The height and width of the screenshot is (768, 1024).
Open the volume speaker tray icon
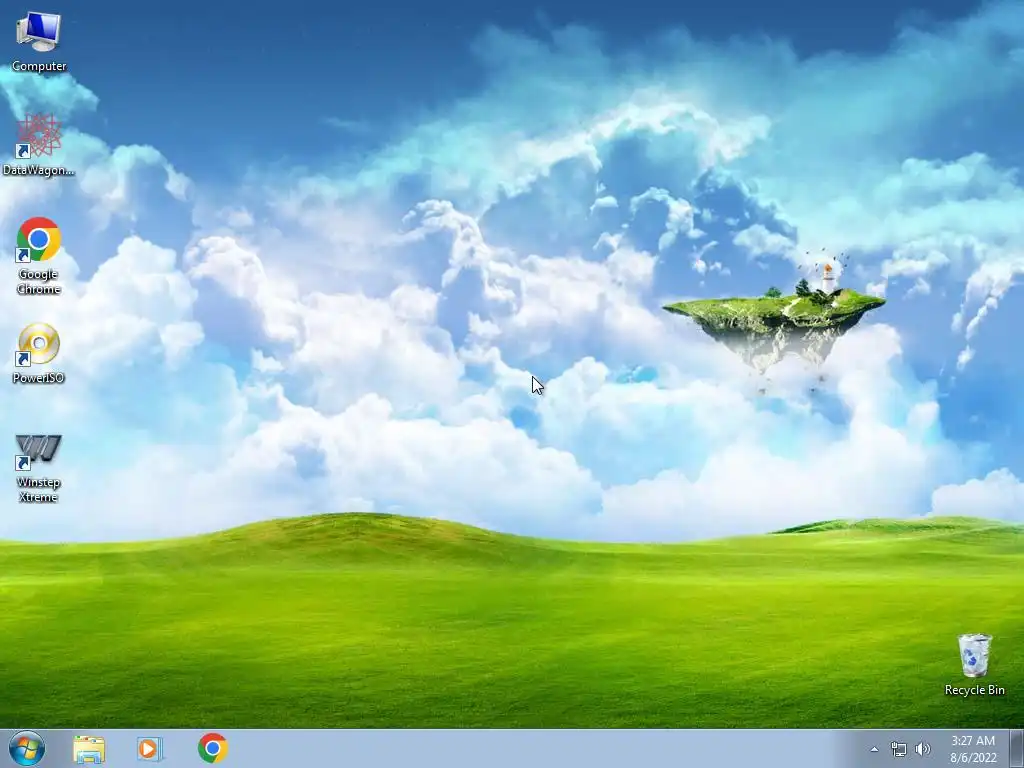click(922, 749)
